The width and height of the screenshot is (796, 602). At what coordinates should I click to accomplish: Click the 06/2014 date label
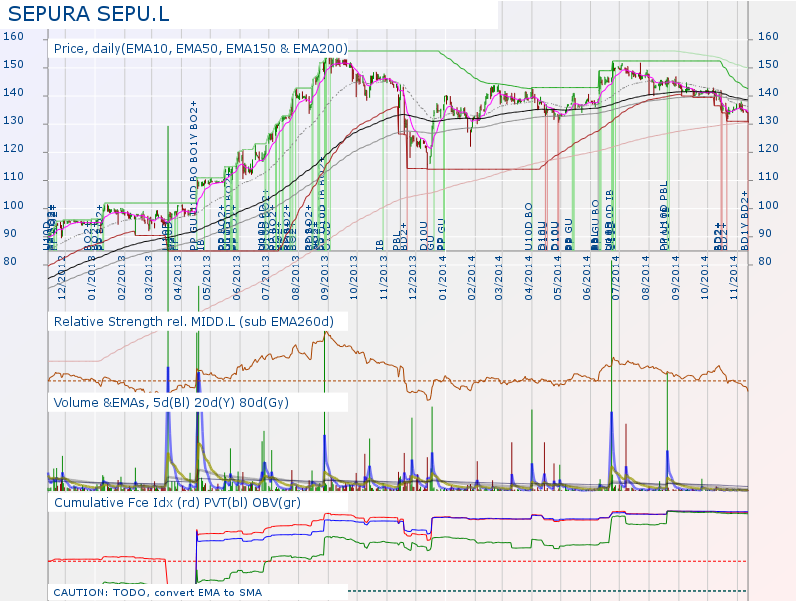pyautogui.click(x=587, y=278)
